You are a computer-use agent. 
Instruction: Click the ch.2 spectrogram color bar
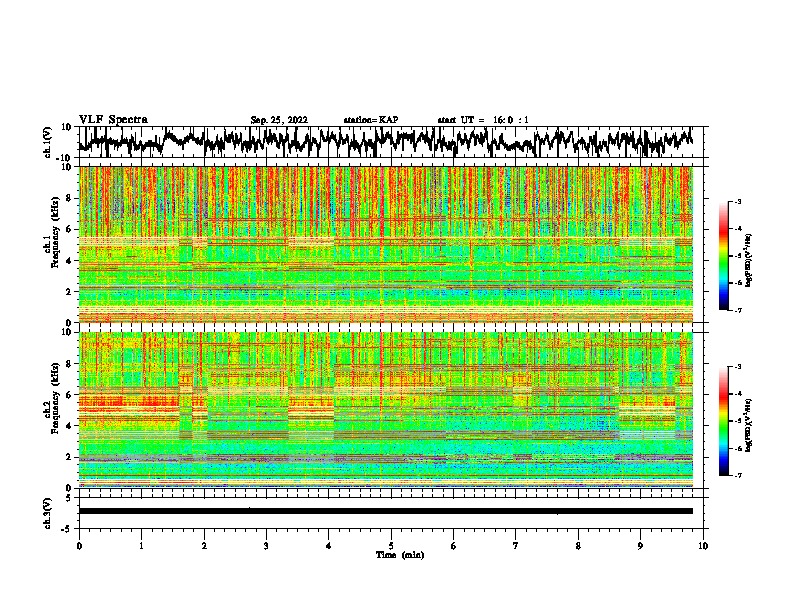(724, 421)
